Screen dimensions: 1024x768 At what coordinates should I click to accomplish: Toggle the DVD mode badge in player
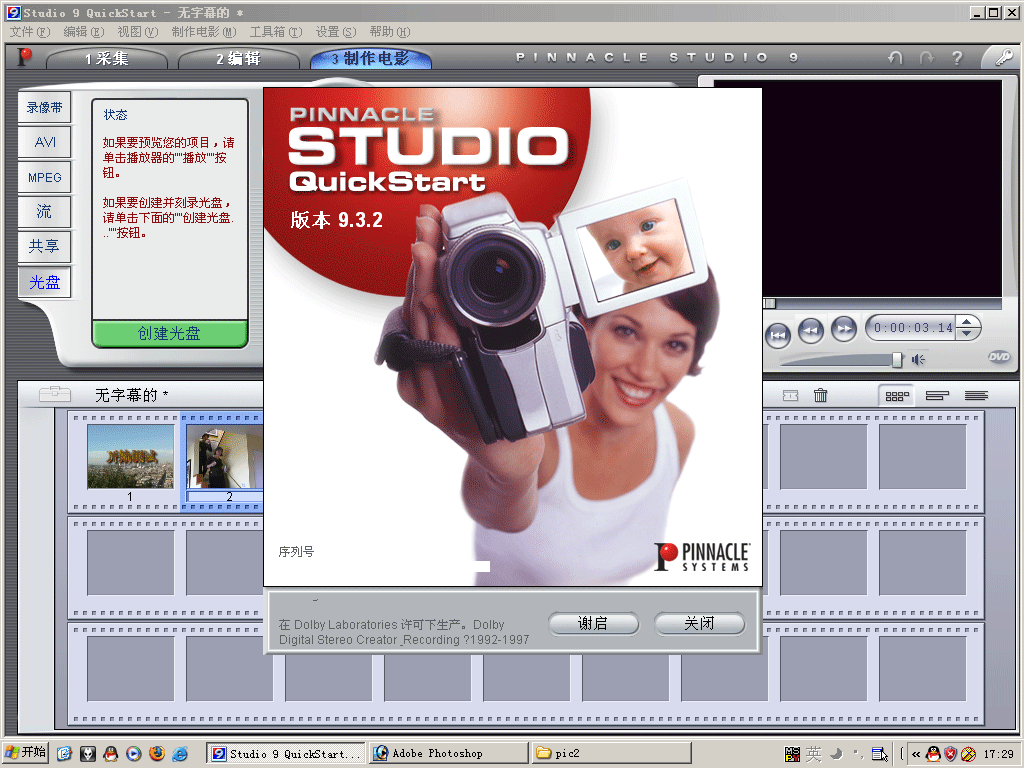999,357
